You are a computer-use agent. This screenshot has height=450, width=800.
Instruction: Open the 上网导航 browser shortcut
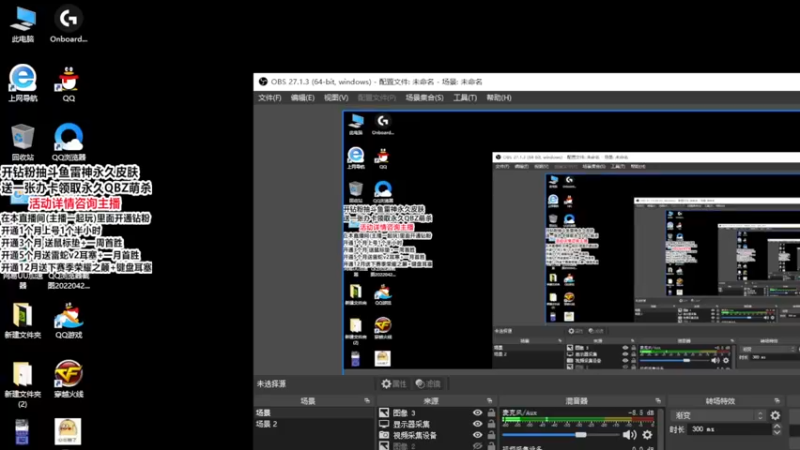point(23,83)
